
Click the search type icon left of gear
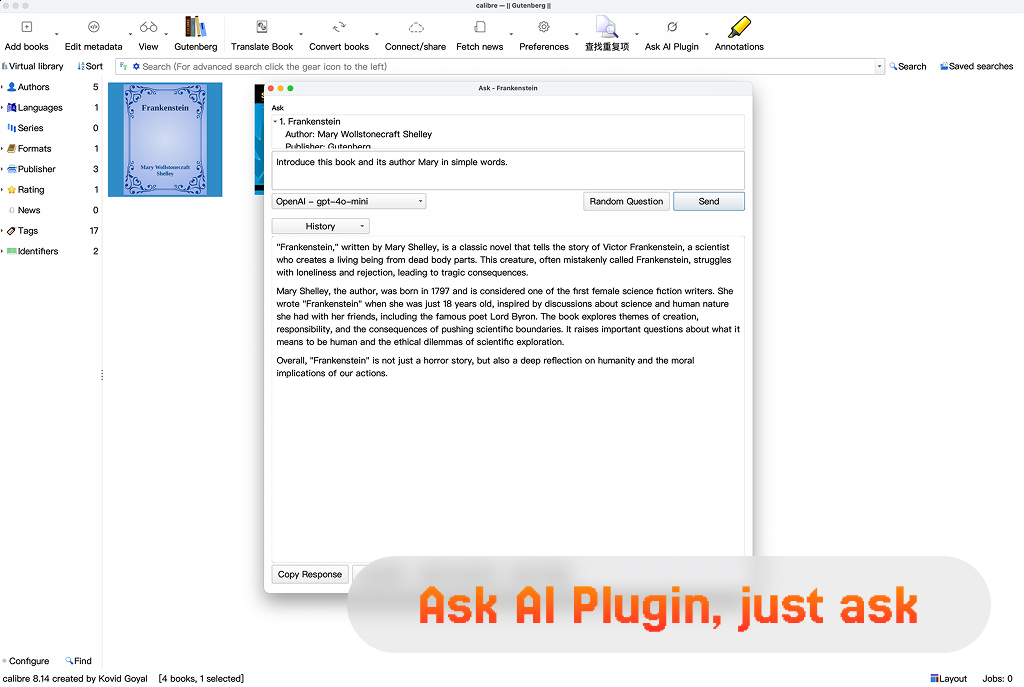pyautogui.click(x=123, y=67)
